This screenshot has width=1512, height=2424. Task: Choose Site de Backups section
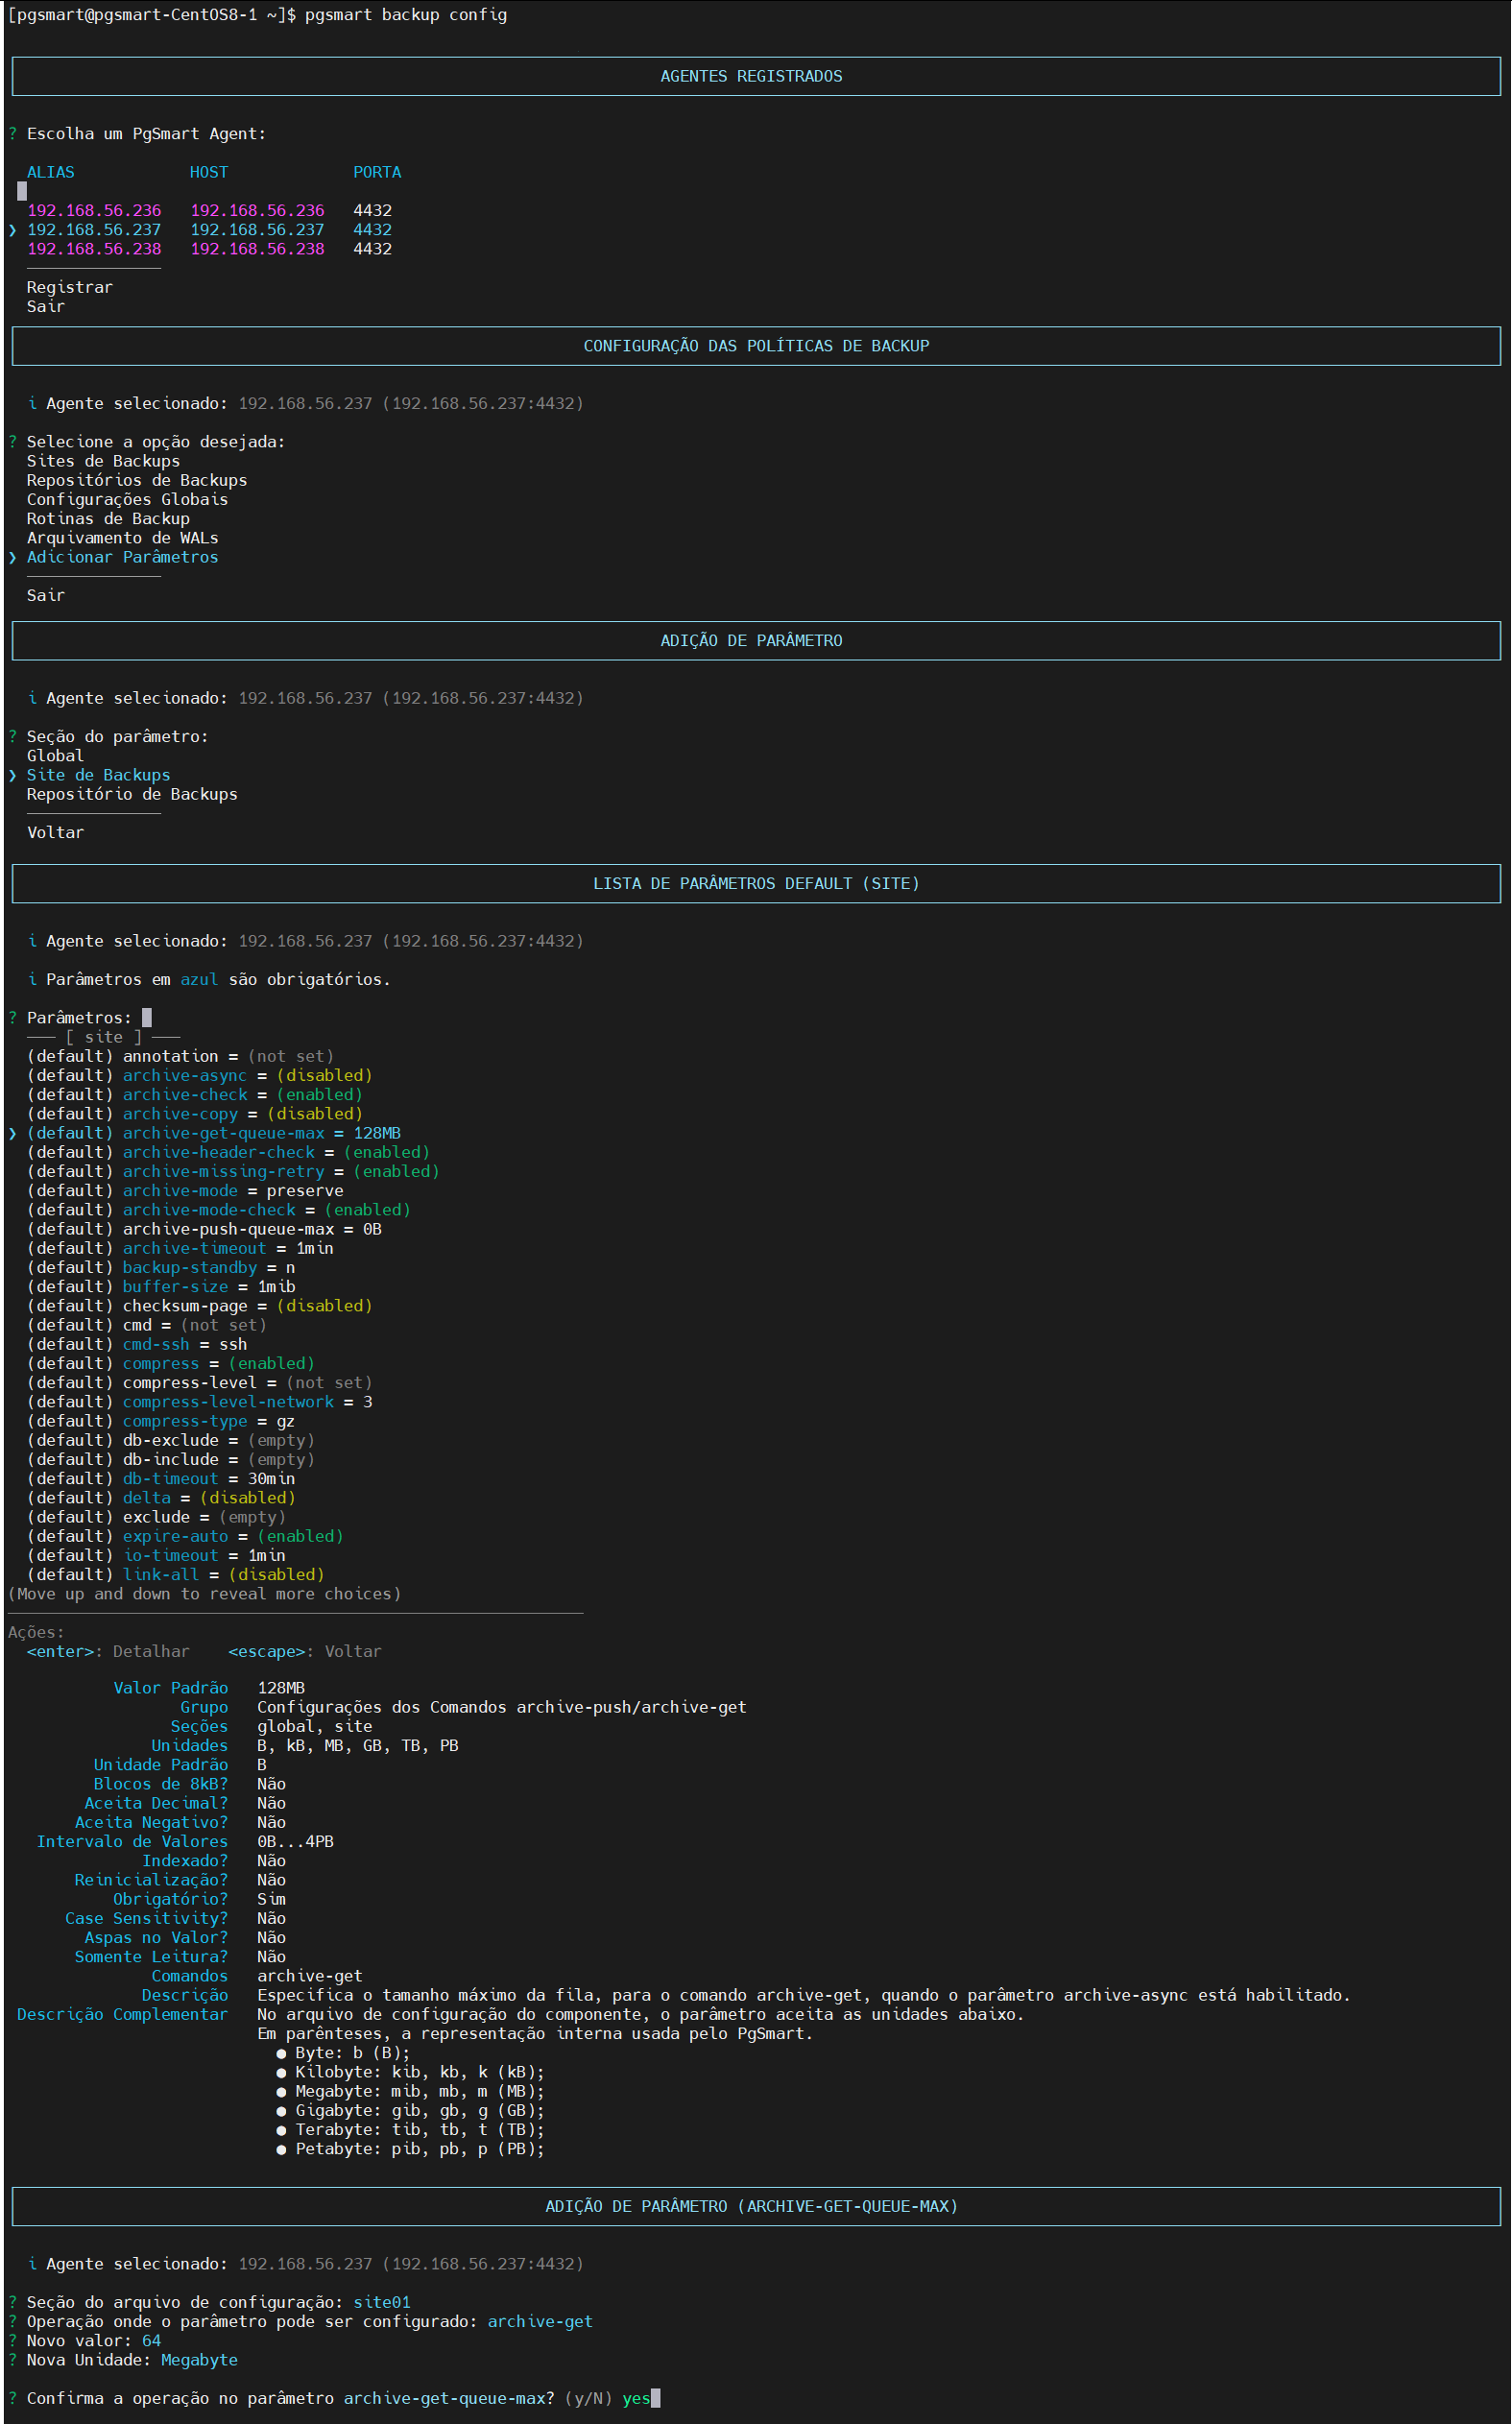pos(98,775)
